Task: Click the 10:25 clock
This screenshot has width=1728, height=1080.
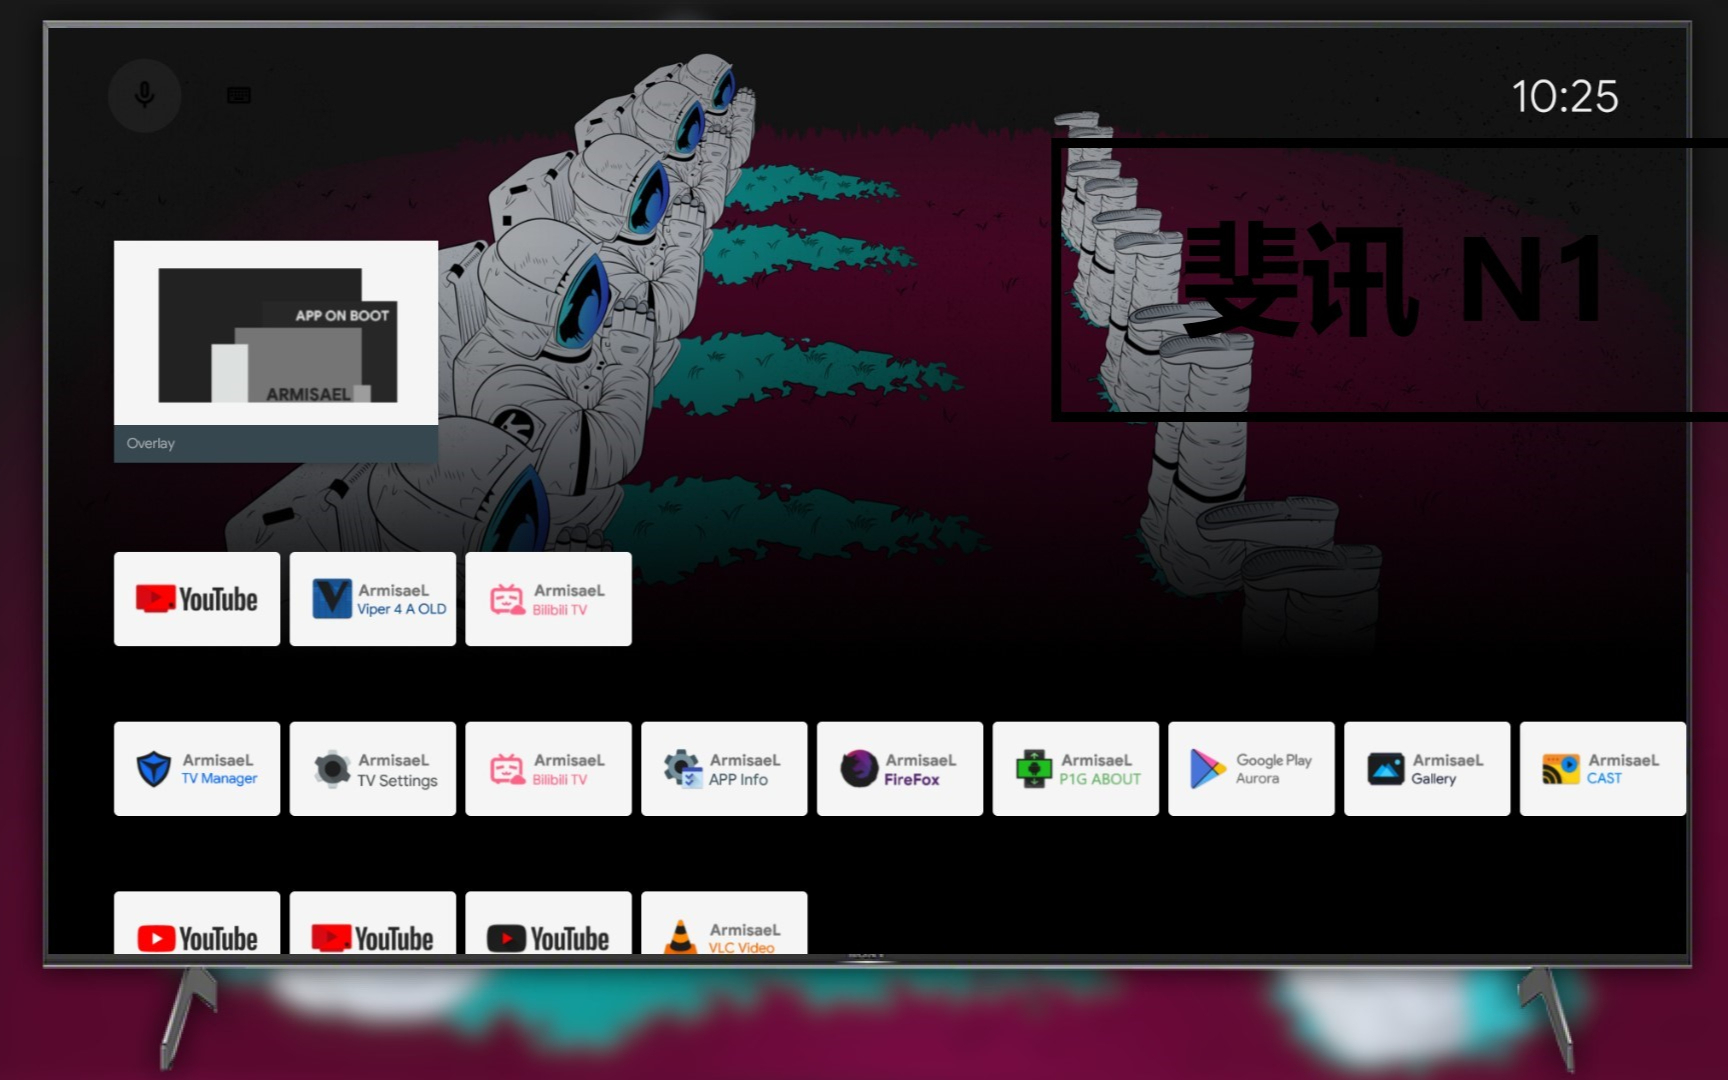Action: (x=1564, y=97)
